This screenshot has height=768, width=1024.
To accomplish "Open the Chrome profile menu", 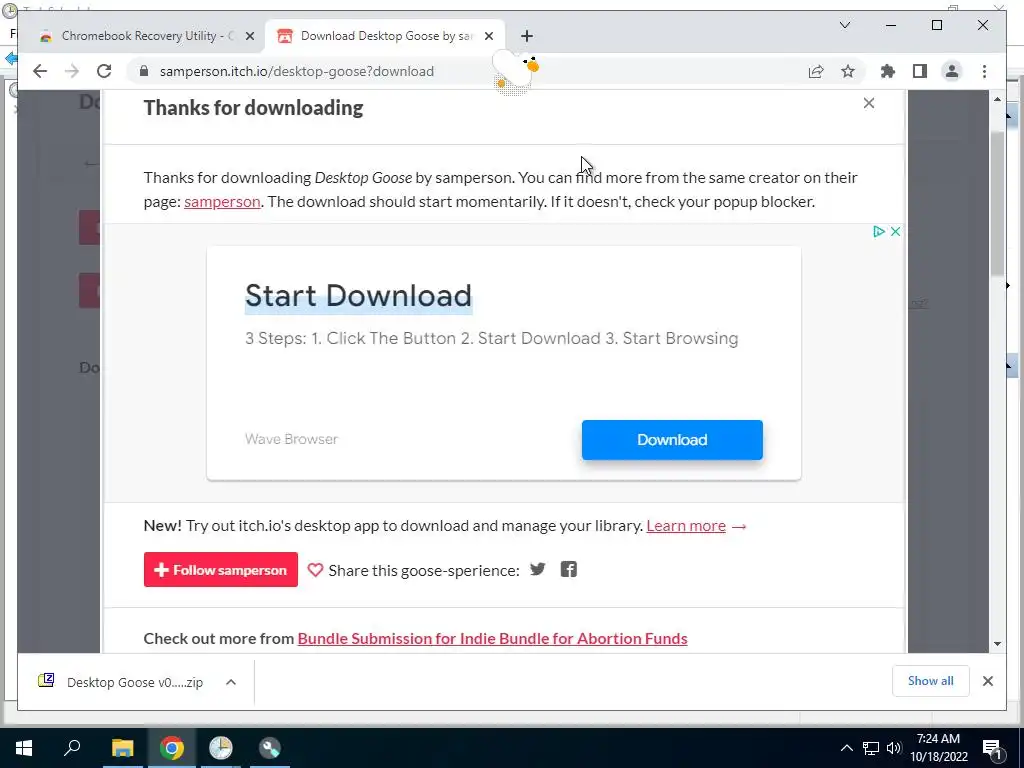I will 952,71.
